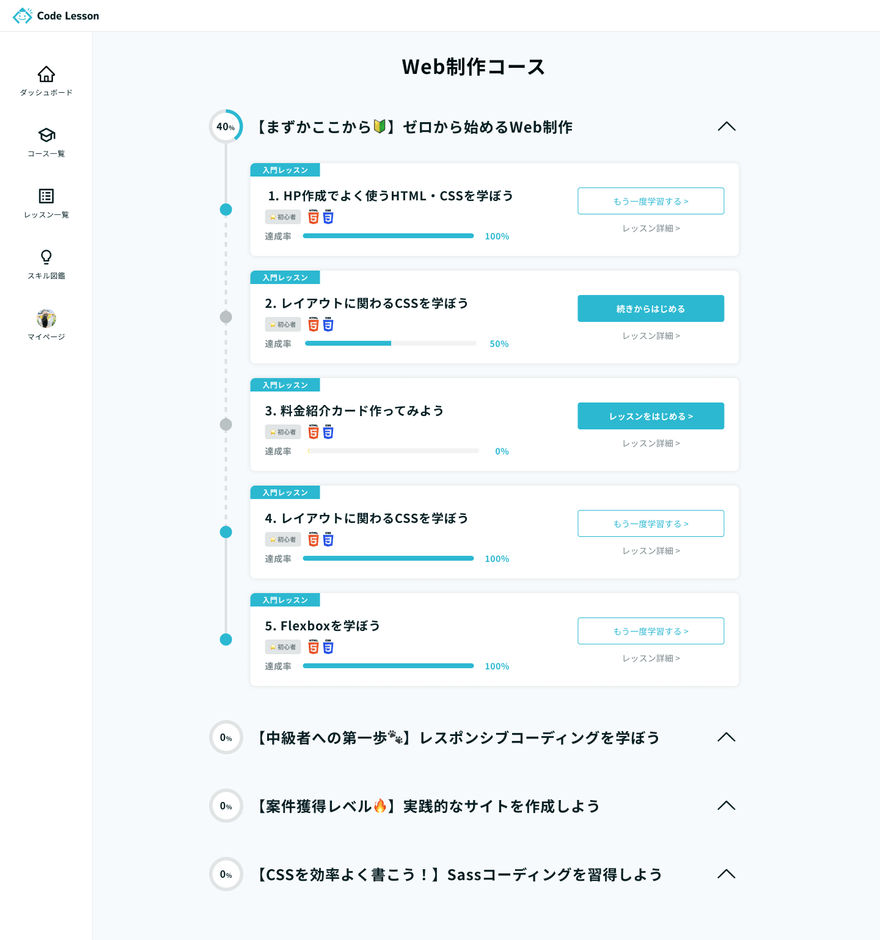The width and height of the screenshot is (880, 940).
Task: Select the CSS3 badge on lesson 3
Action: pos(325,431)
